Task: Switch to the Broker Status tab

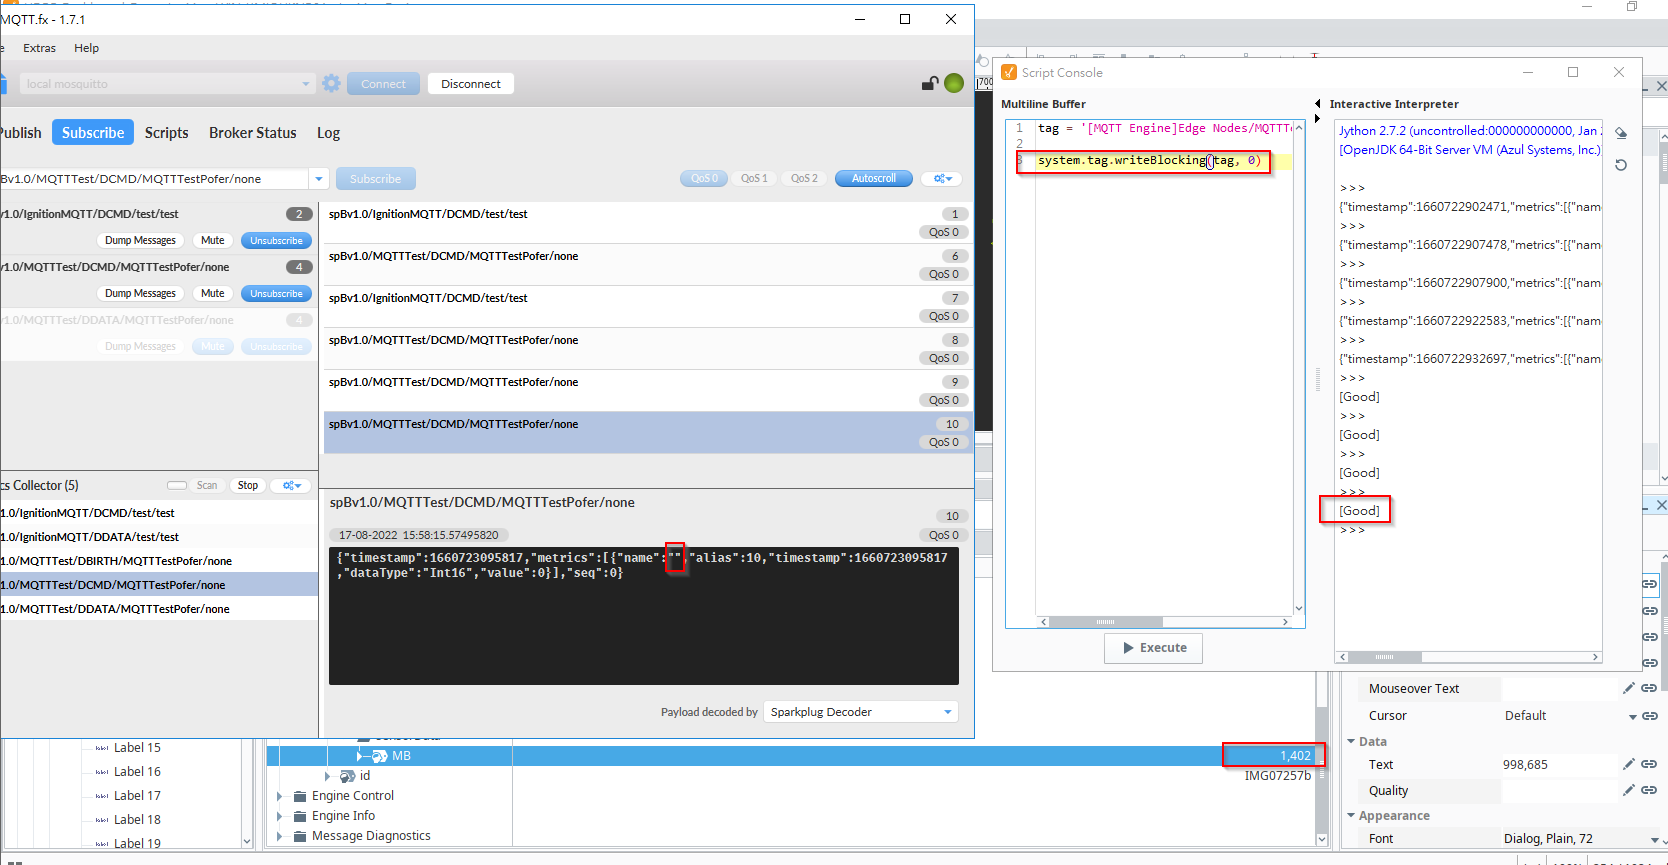Action: point(253,132)
